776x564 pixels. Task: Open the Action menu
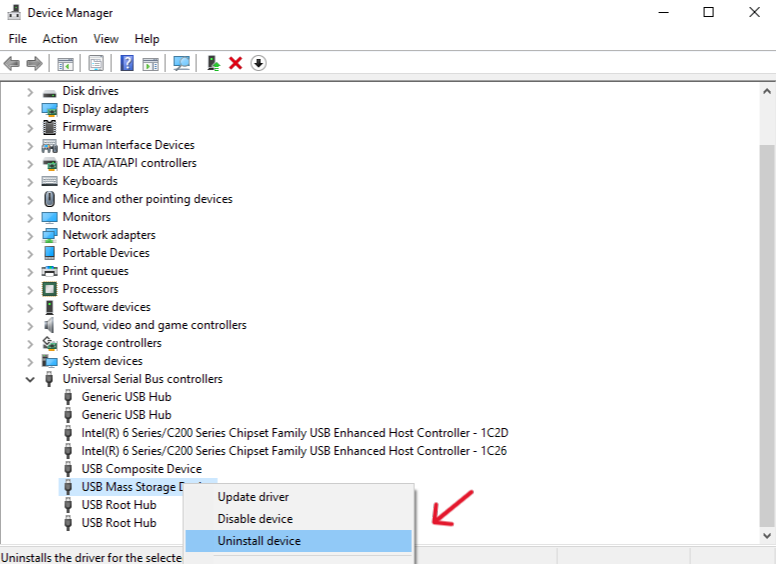tap(60, 39)
